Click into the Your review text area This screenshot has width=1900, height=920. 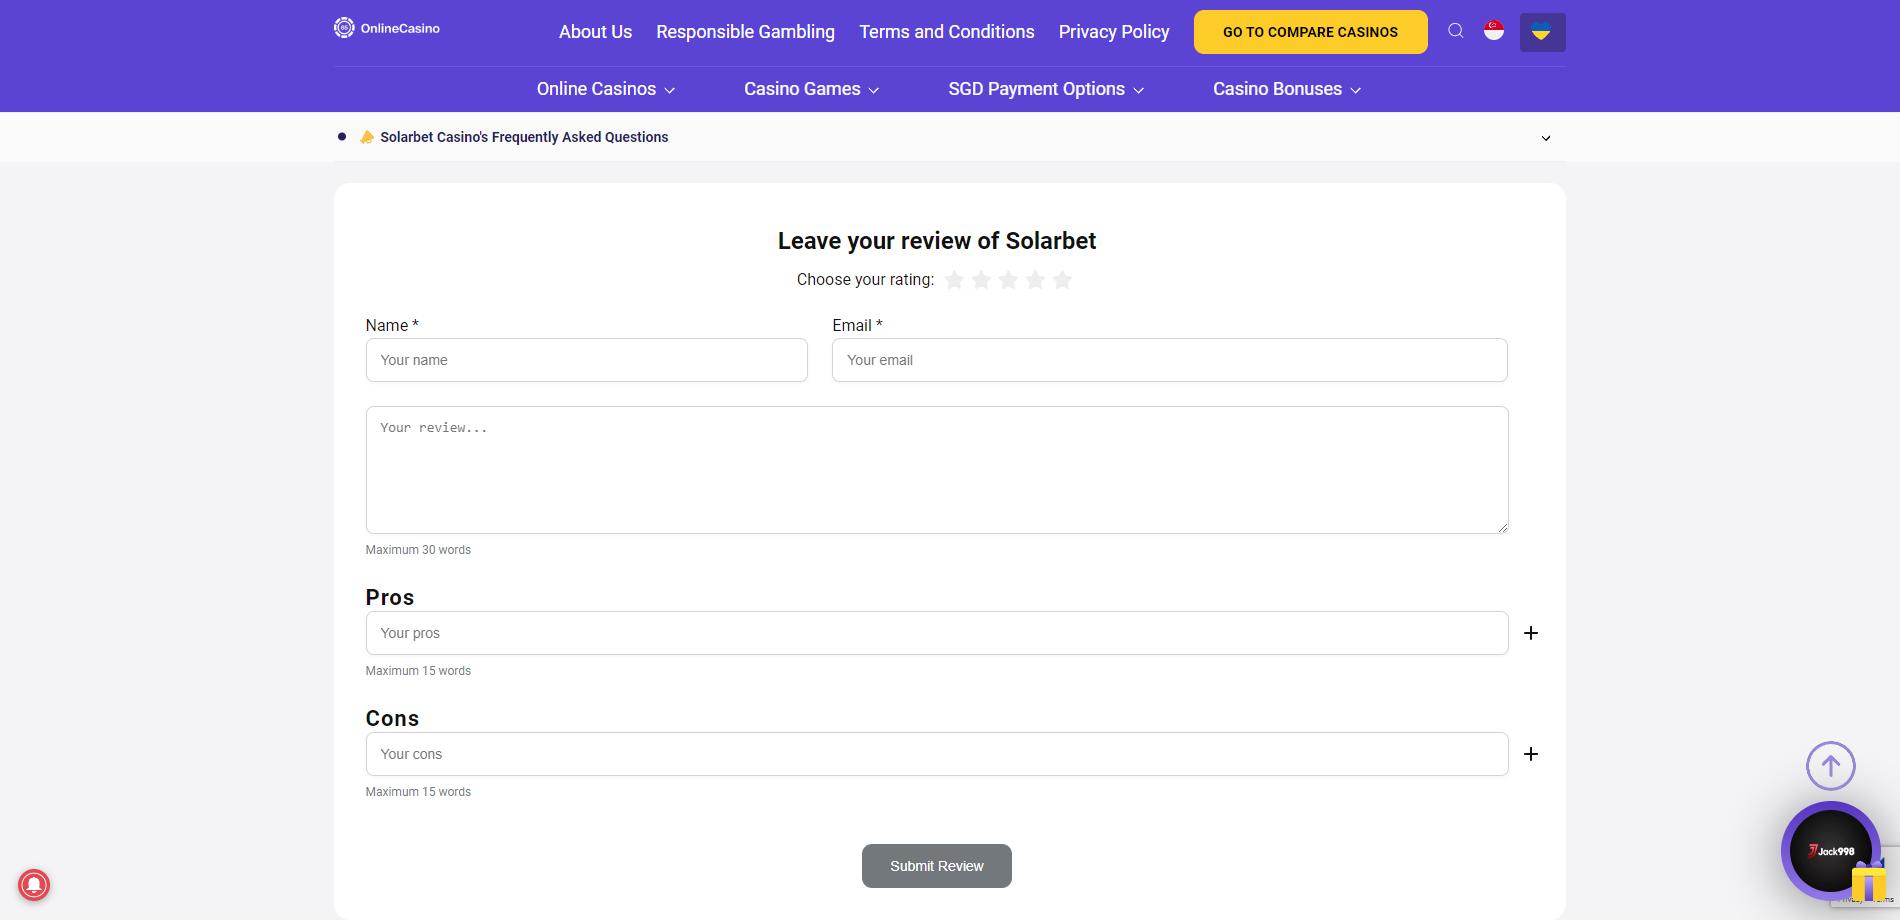(x=937, y=470)
